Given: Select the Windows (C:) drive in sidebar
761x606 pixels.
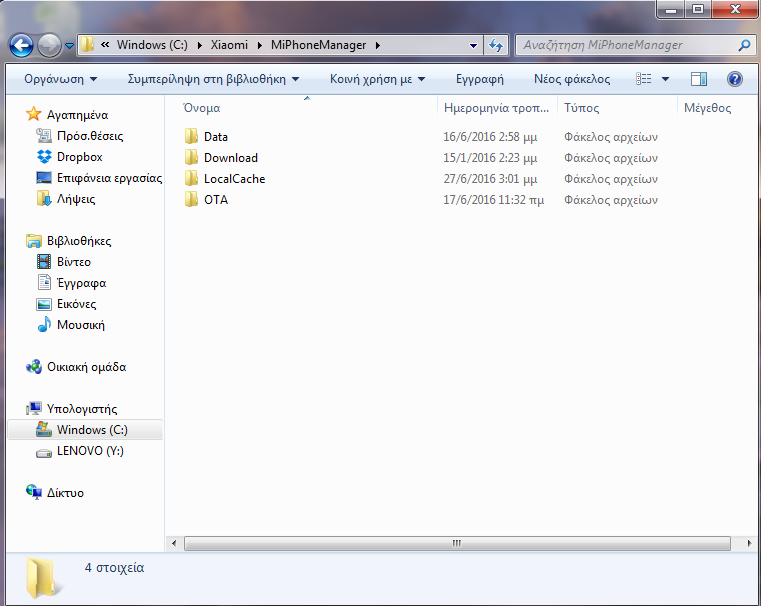Looking at the screenshot, I should pos(85,429).
